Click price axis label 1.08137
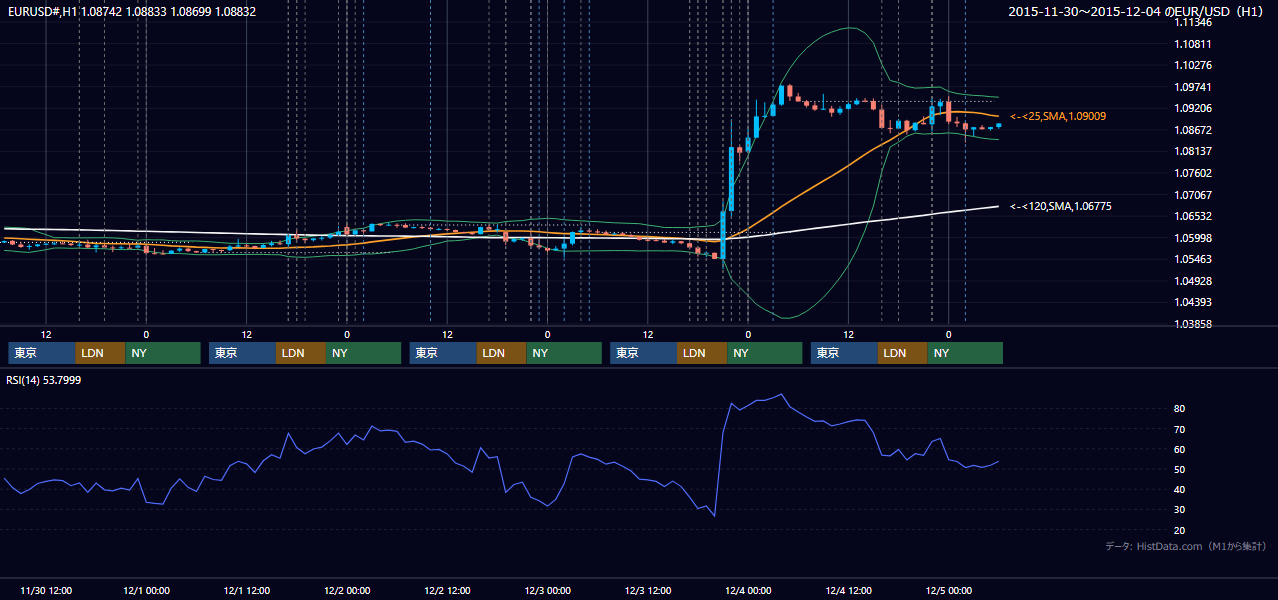This screenshot has height=600, width=1278. tap(1193, 151)
